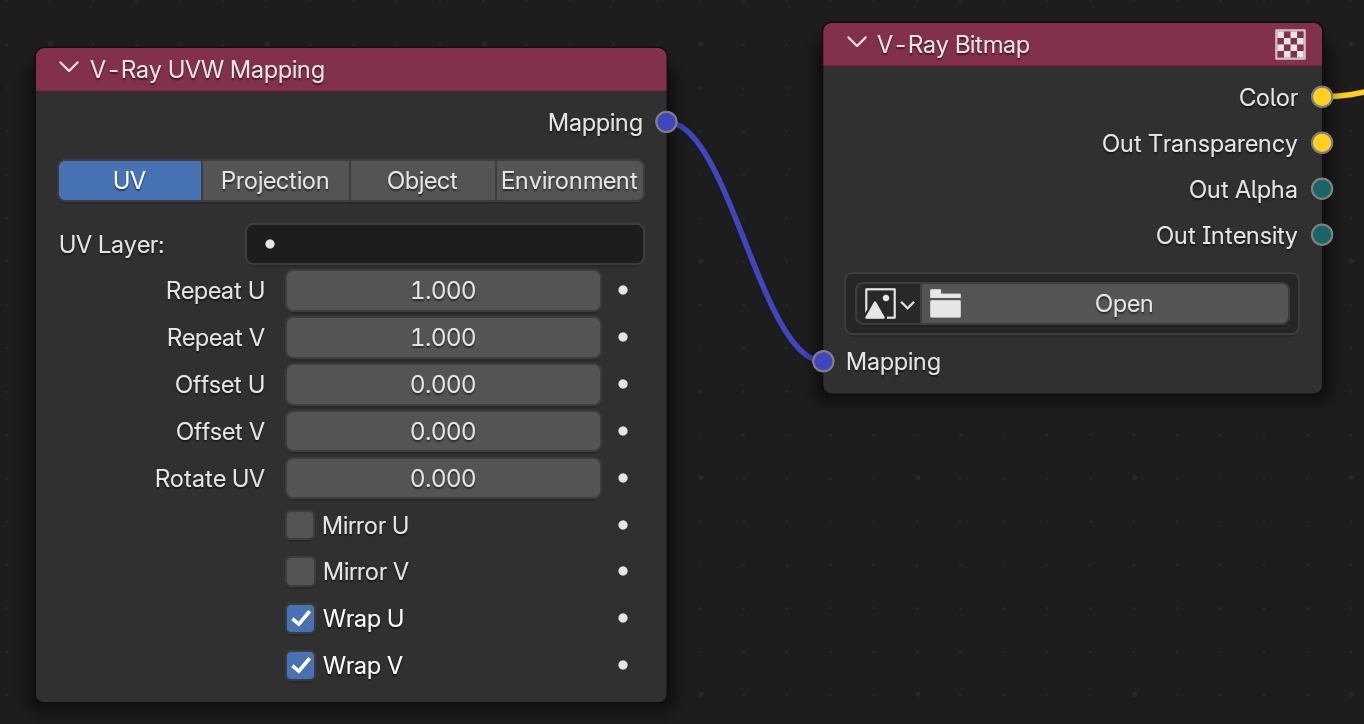Image resolution: width=1364 pixels, height=724 pixels.
Task: Click the Open image button
Action: (1105, 304)
